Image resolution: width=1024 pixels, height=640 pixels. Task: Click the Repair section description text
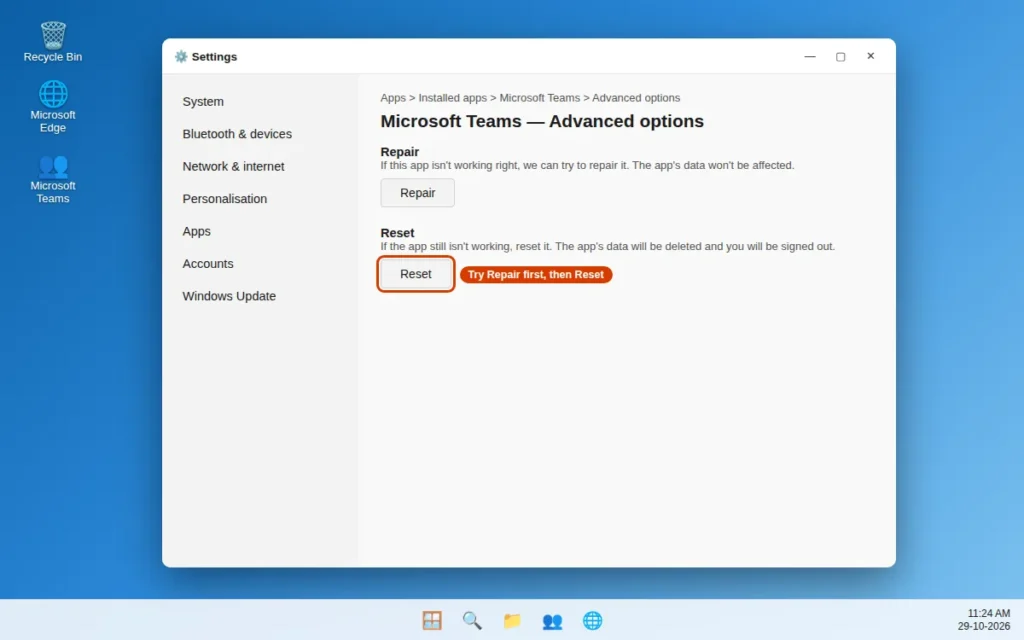click(587, 165)
